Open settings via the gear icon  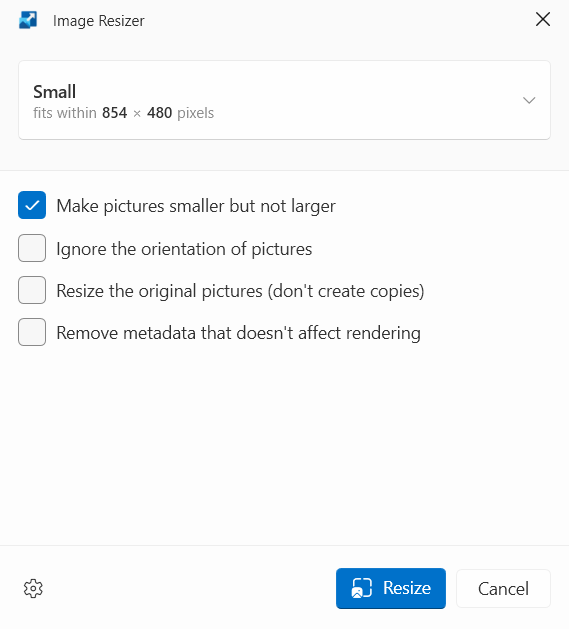tap(33, 588)
